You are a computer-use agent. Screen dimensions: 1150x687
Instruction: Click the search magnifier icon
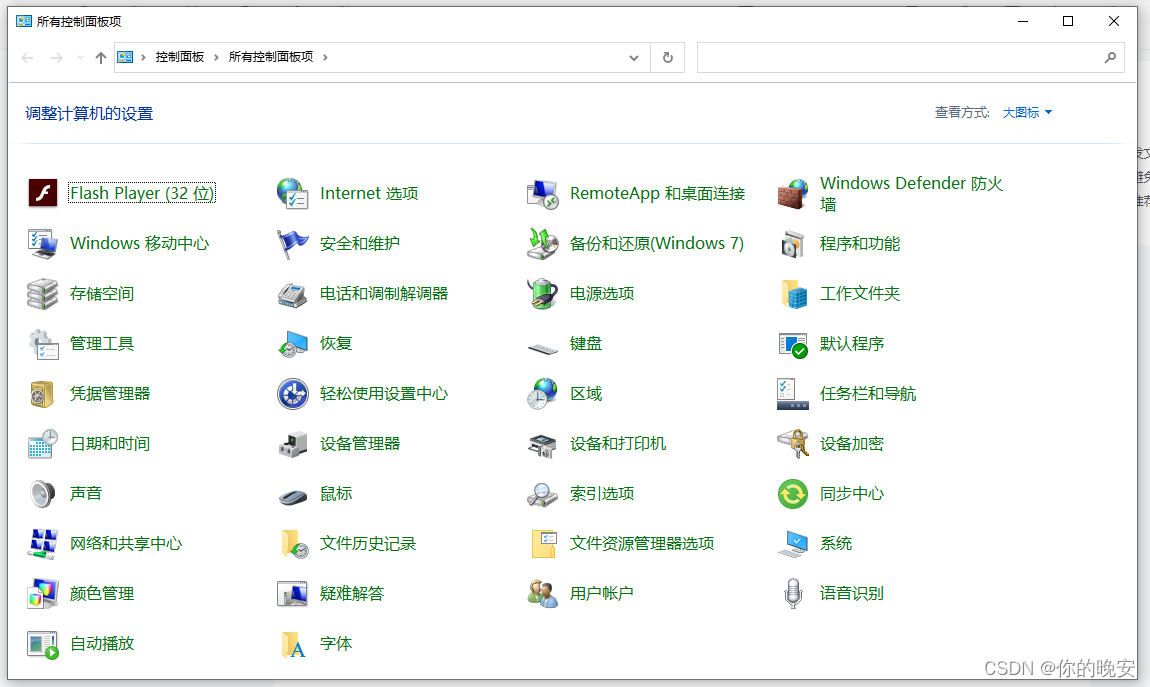(1110, 57)
